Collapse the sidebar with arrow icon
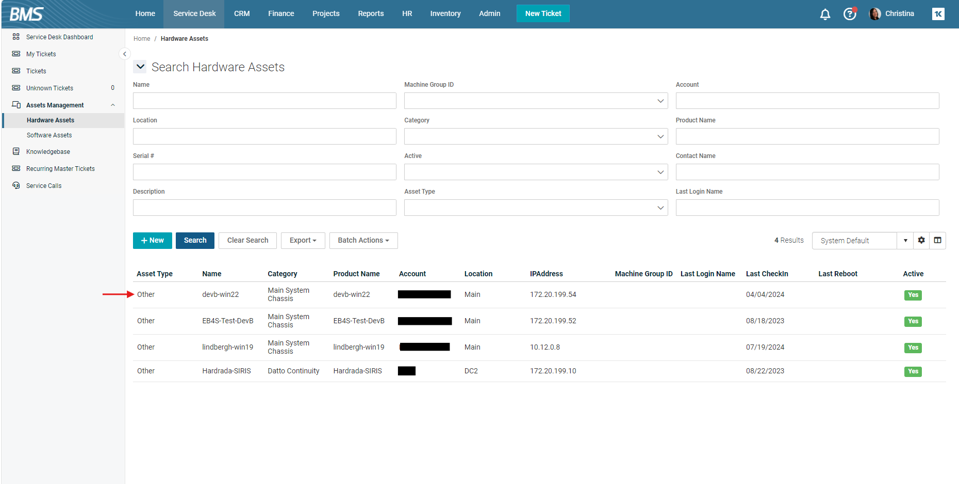The height and width of the screenshot is (484, 960). [124, 54]
